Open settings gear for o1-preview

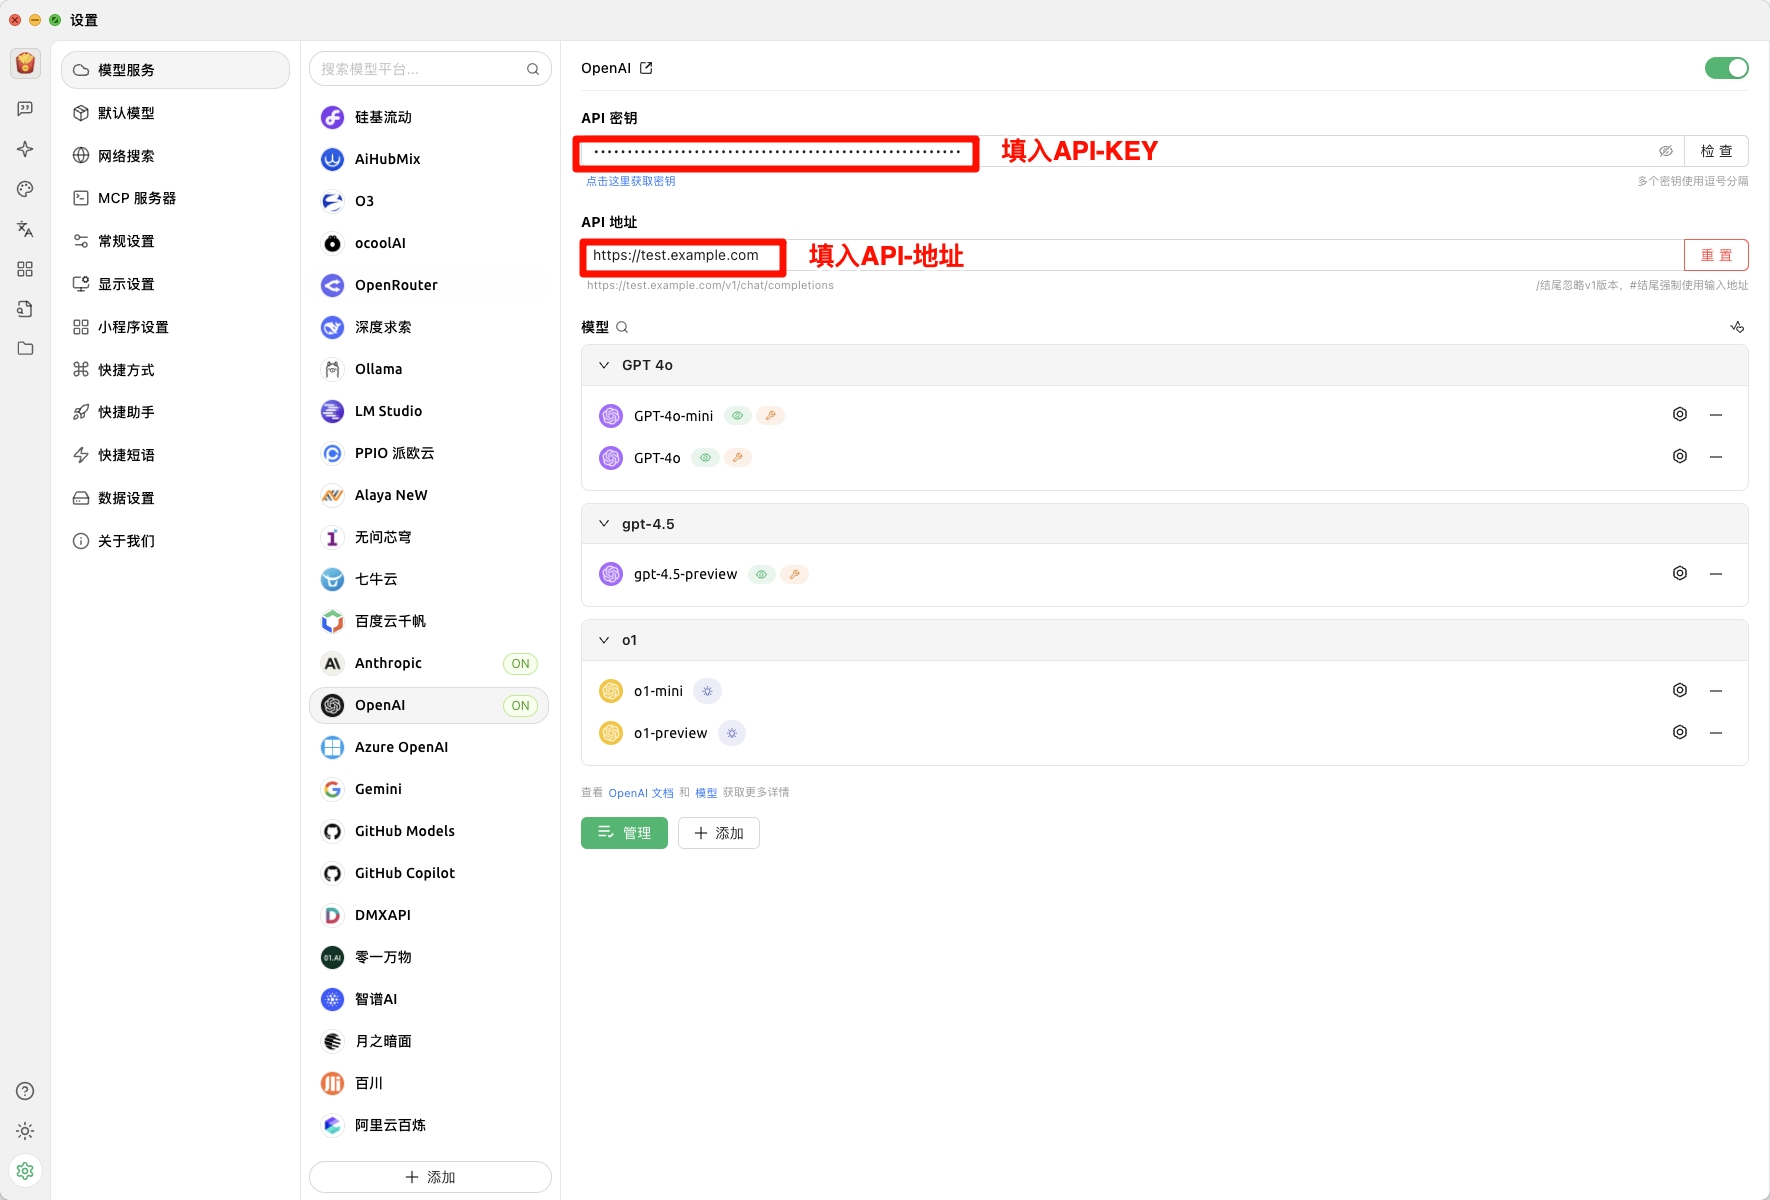tap(1680, 732)
